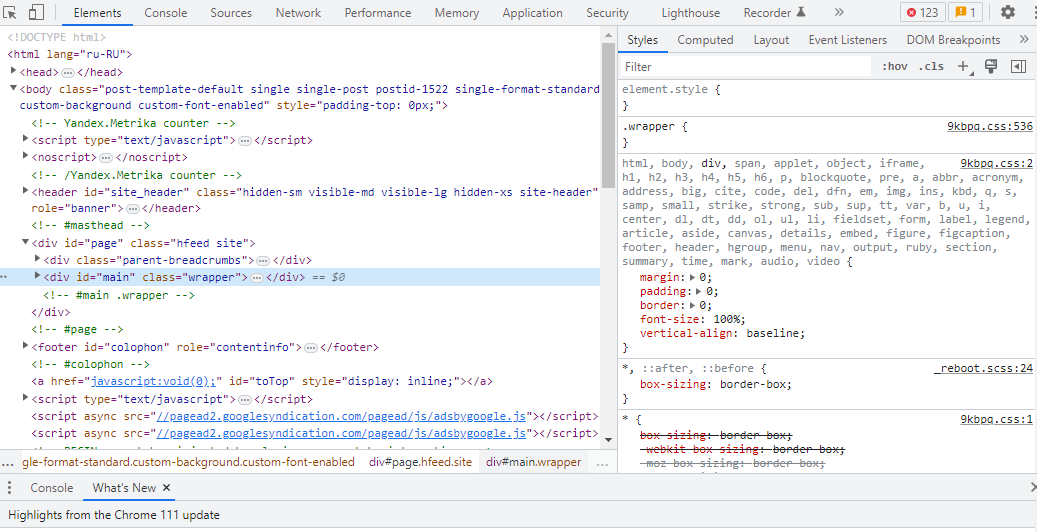Toggle the device toolbar icon
This screenshot has height=532, width=1037.
coord(36,13)
